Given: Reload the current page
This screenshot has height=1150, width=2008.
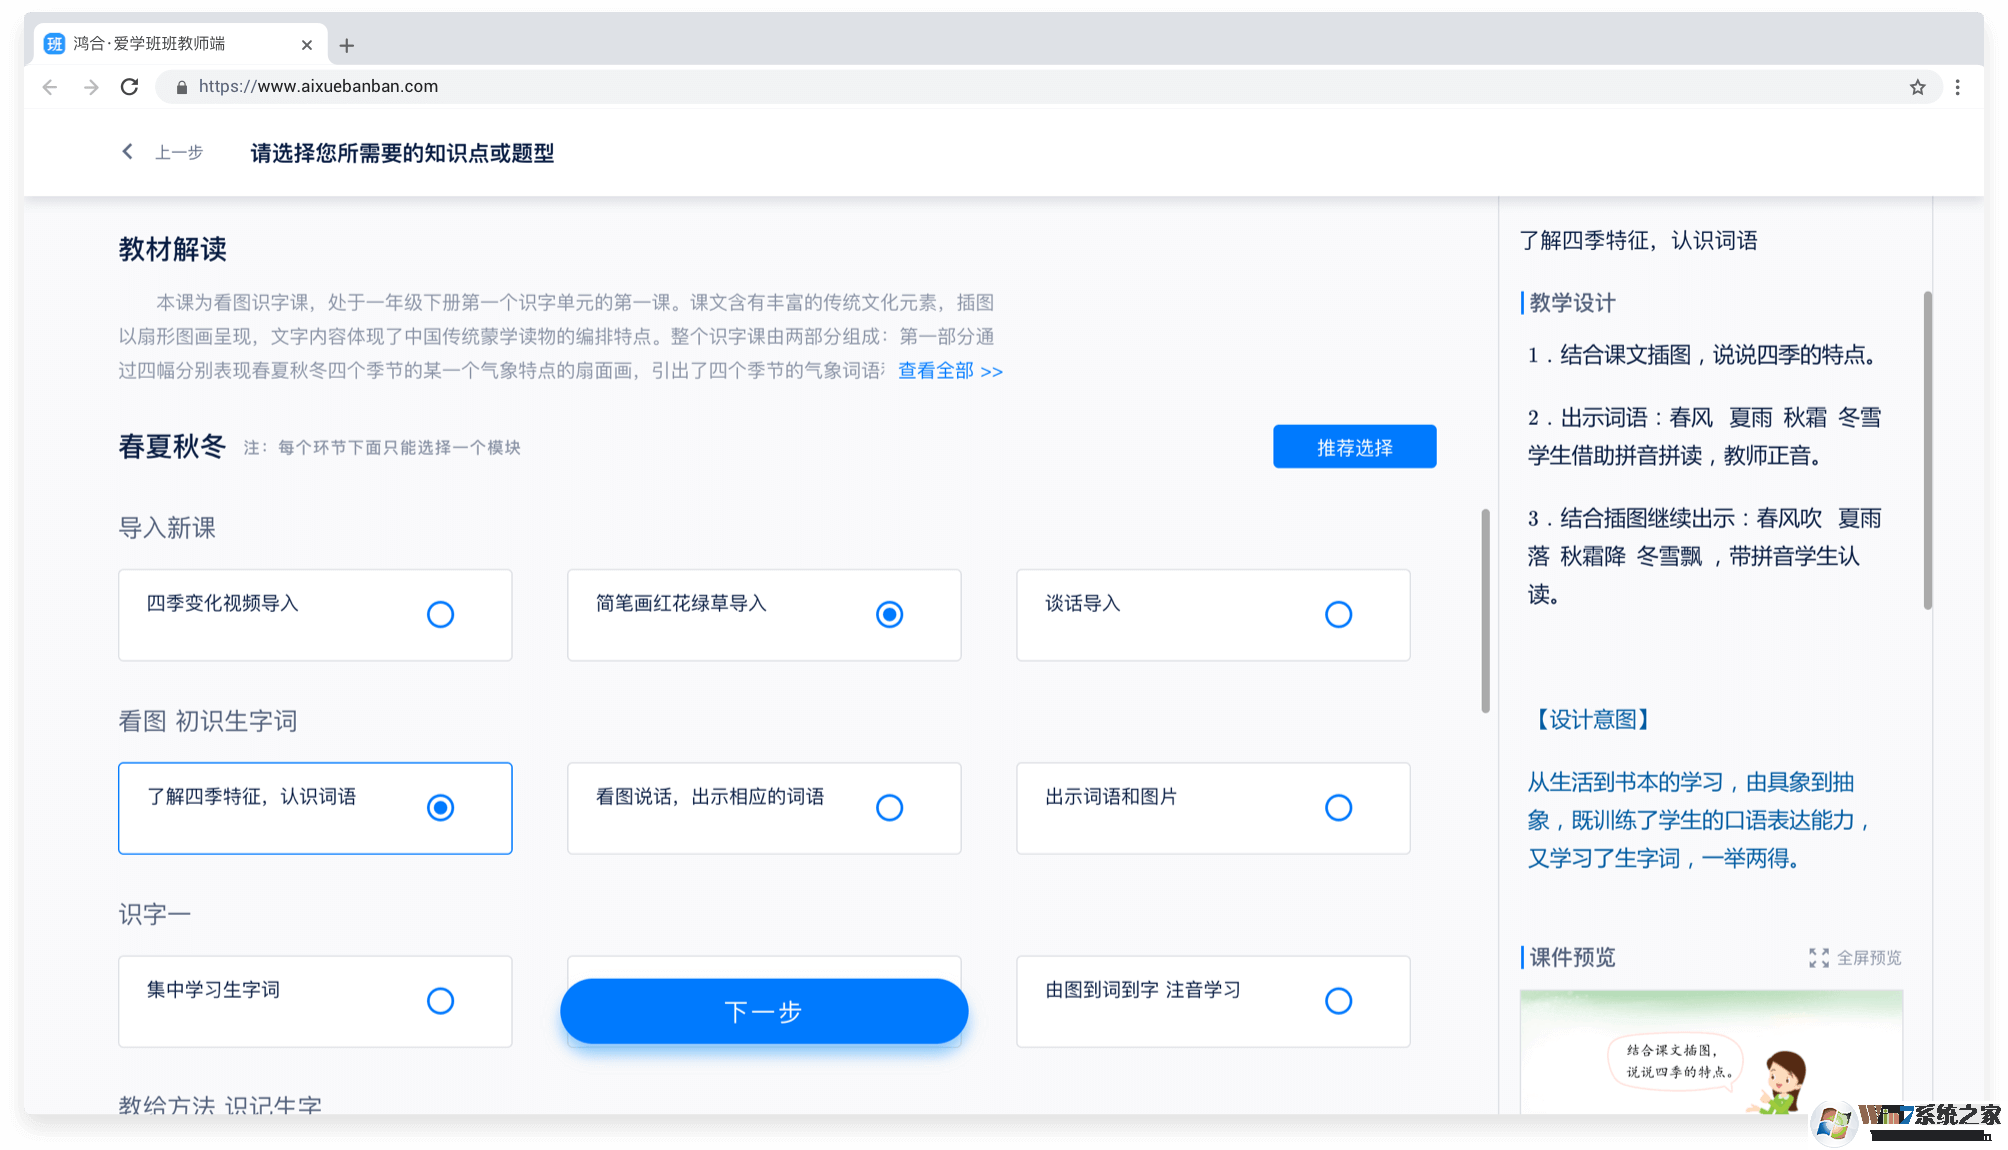Looking at the screenshot, I should click(130, 87).
